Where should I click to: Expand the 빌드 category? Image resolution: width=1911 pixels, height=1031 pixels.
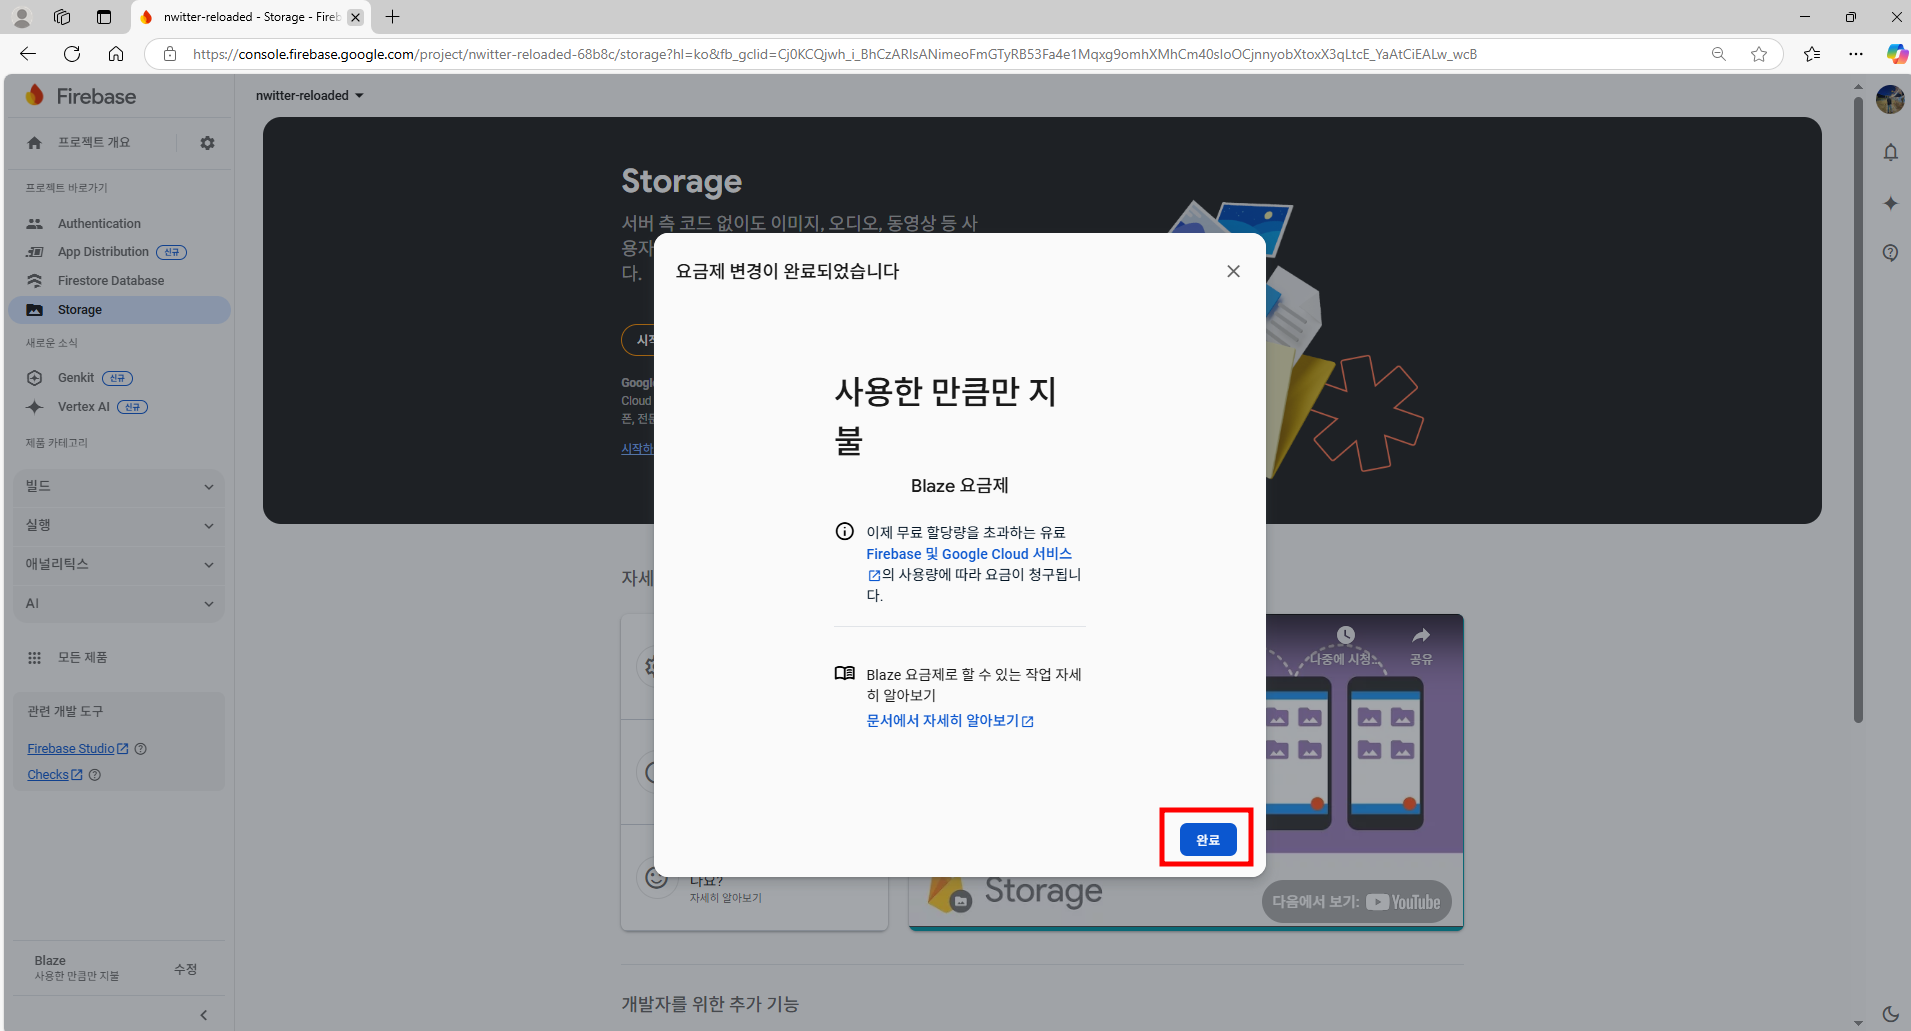(x=119, y=486)
